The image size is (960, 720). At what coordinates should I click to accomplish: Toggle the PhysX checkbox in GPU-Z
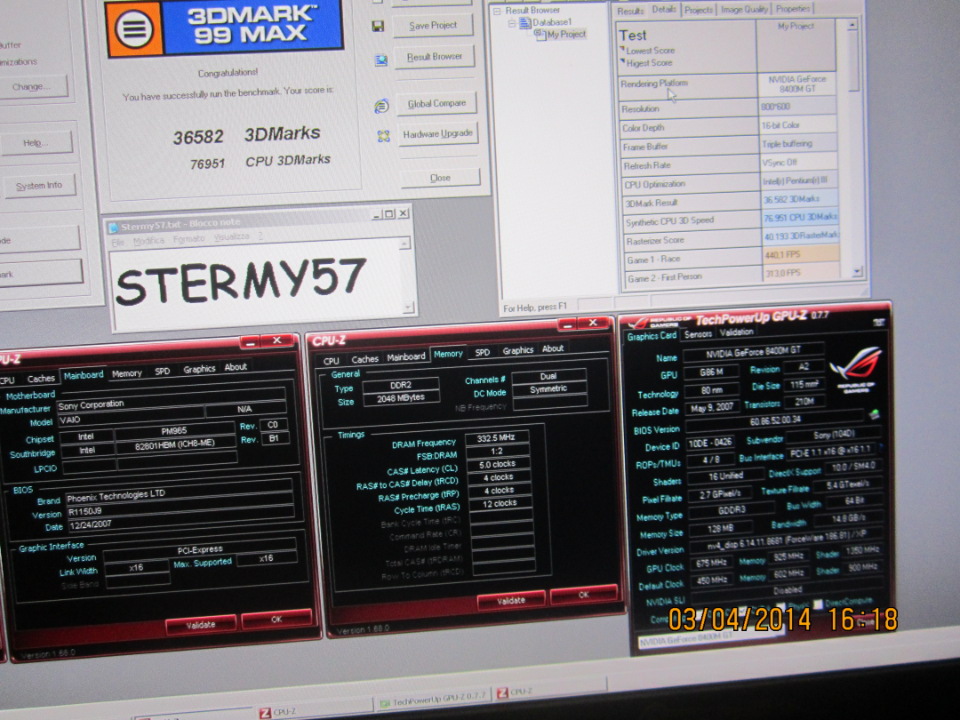pos(781,607)
